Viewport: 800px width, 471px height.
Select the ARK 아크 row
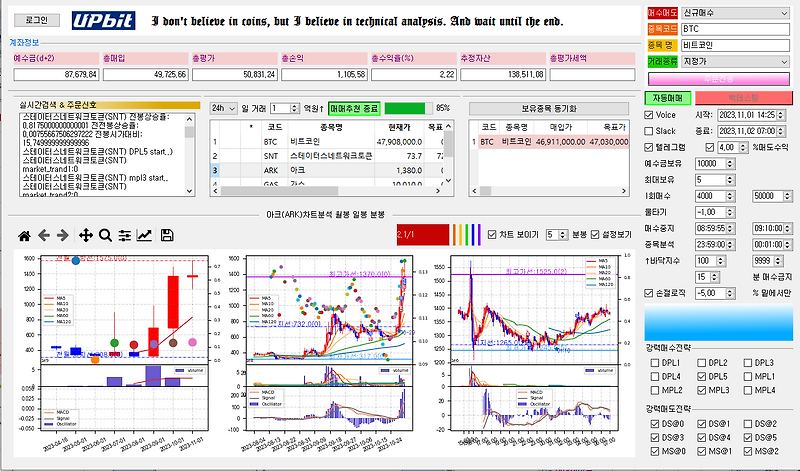pyautogui.click(x=327, y=170)
